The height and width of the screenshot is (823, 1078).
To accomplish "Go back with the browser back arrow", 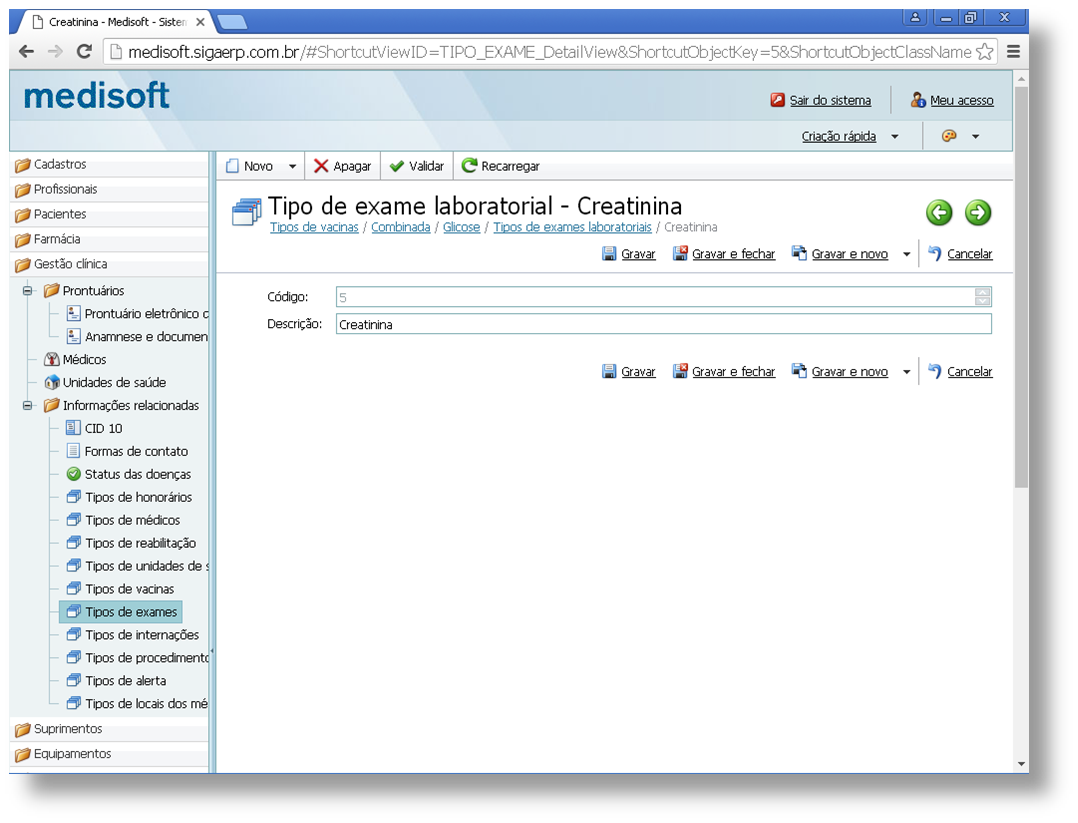I will point(26,52).
